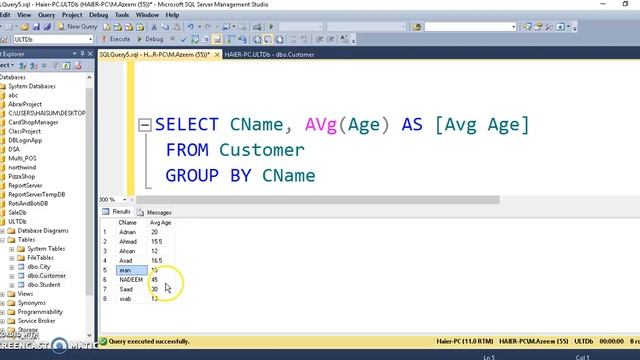Click the horizontal scrollbar of query editor
Image resolution: width=640 pixels, height=360 pixels.
[317, 200]
